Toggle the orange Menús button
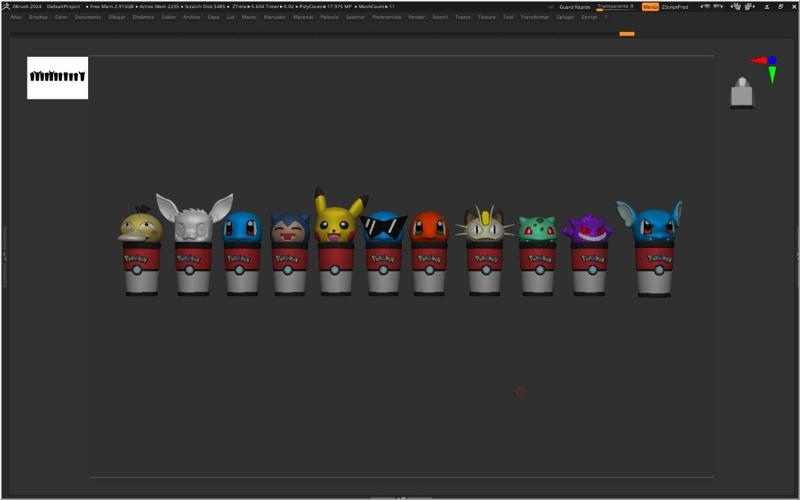The image size is (800, 500). coord(650,7)
